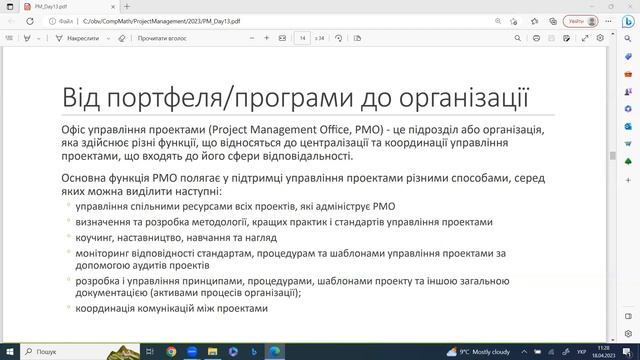This screenshot has height=360, width=640.
Task: Switch the УКР keyboard language indicator
Action: coord(581,351)
